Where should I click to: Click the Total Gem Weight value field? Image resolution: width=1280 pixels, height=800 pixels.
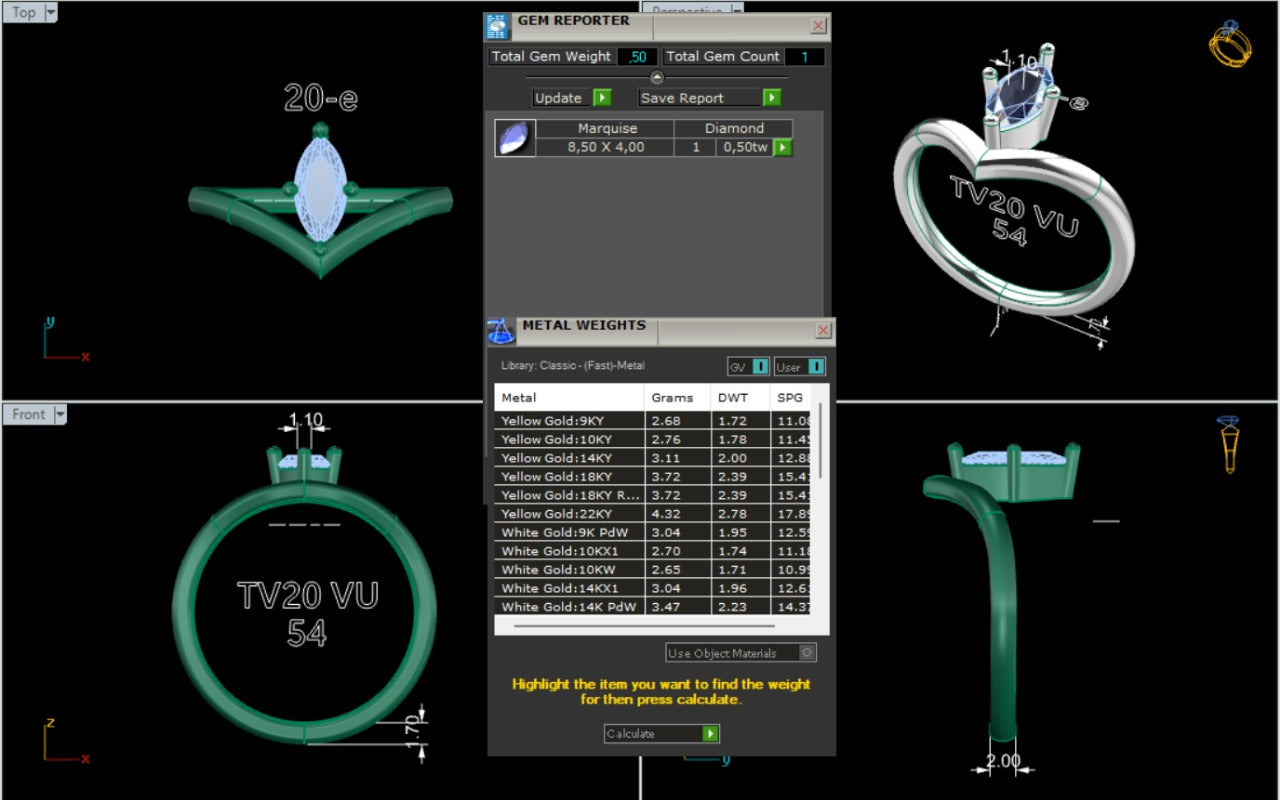coord(637,57)
